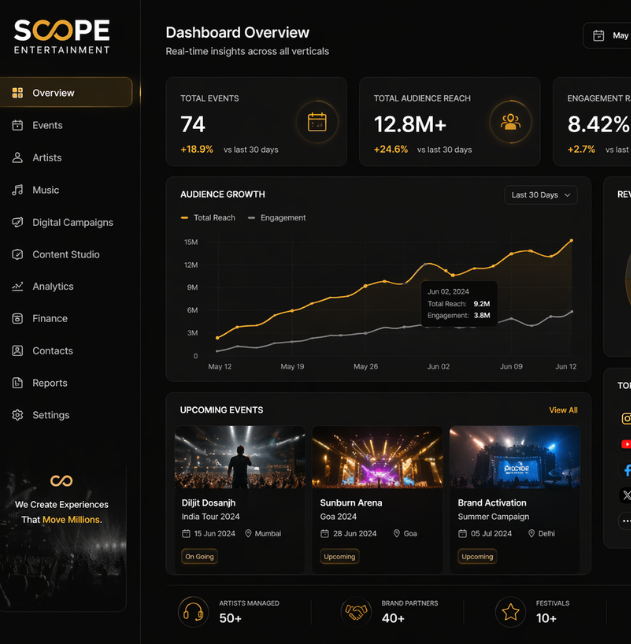Image resolution: width=631 pixels, height=644 pixels.
Task: Click the Instagram icon in right panel
Action: pyautogui.click(x=625, y=419)
